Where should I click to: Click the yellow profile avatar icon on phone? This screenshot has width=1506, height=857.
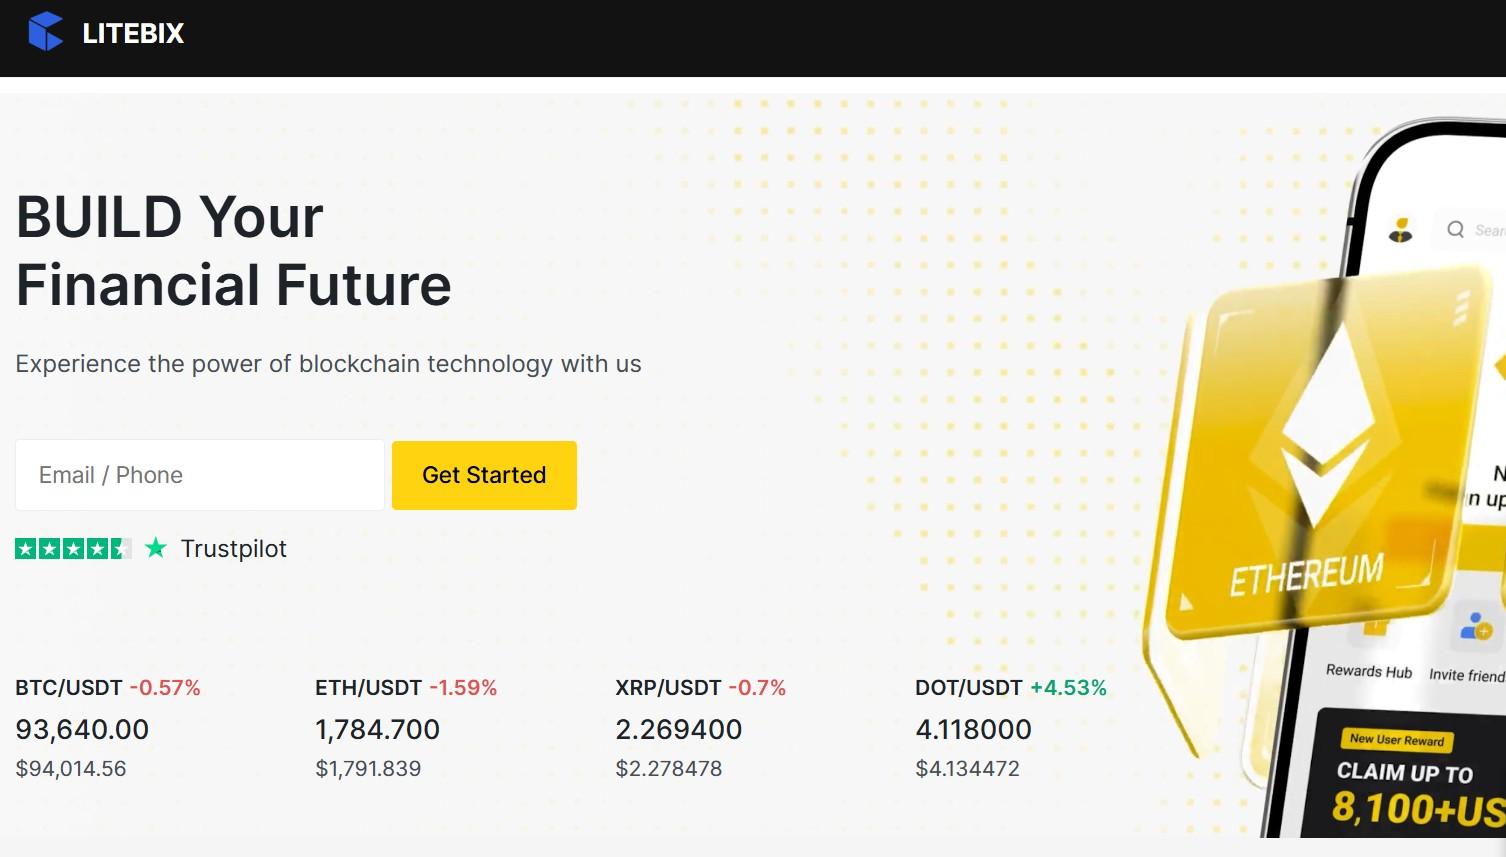(1401, 230)
